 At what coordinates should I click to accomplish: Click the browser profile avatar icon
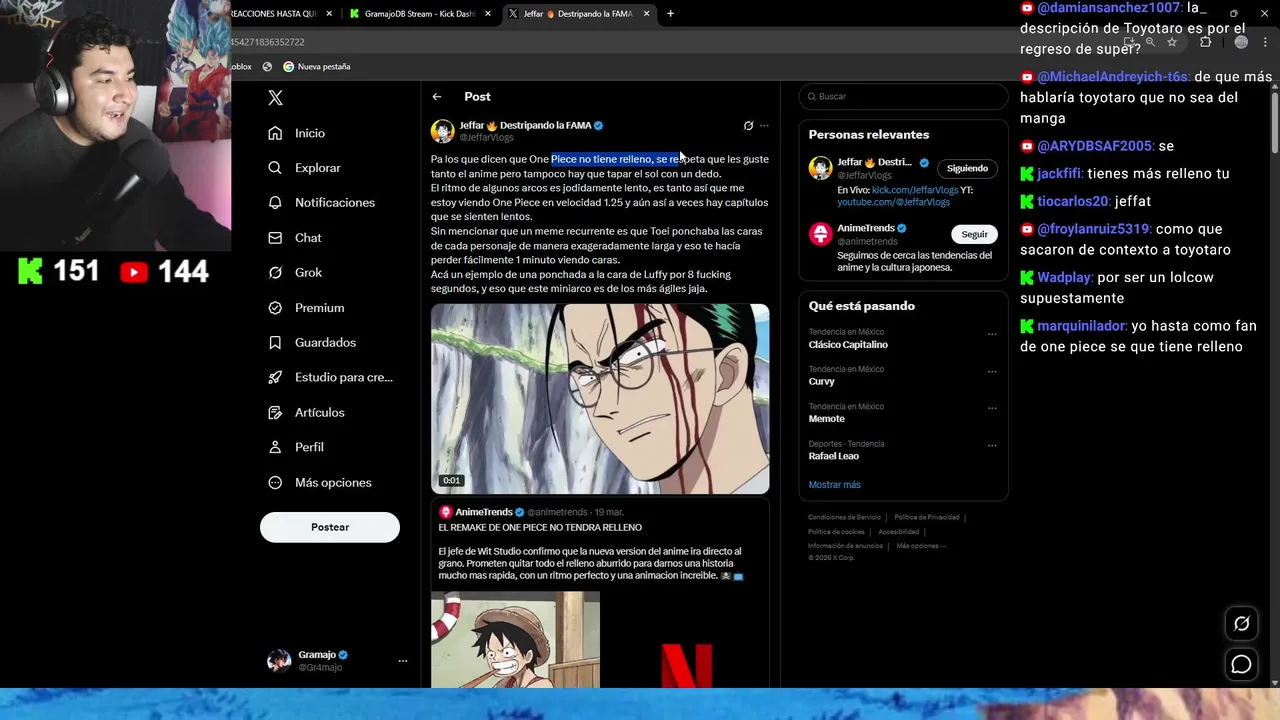1241,42
